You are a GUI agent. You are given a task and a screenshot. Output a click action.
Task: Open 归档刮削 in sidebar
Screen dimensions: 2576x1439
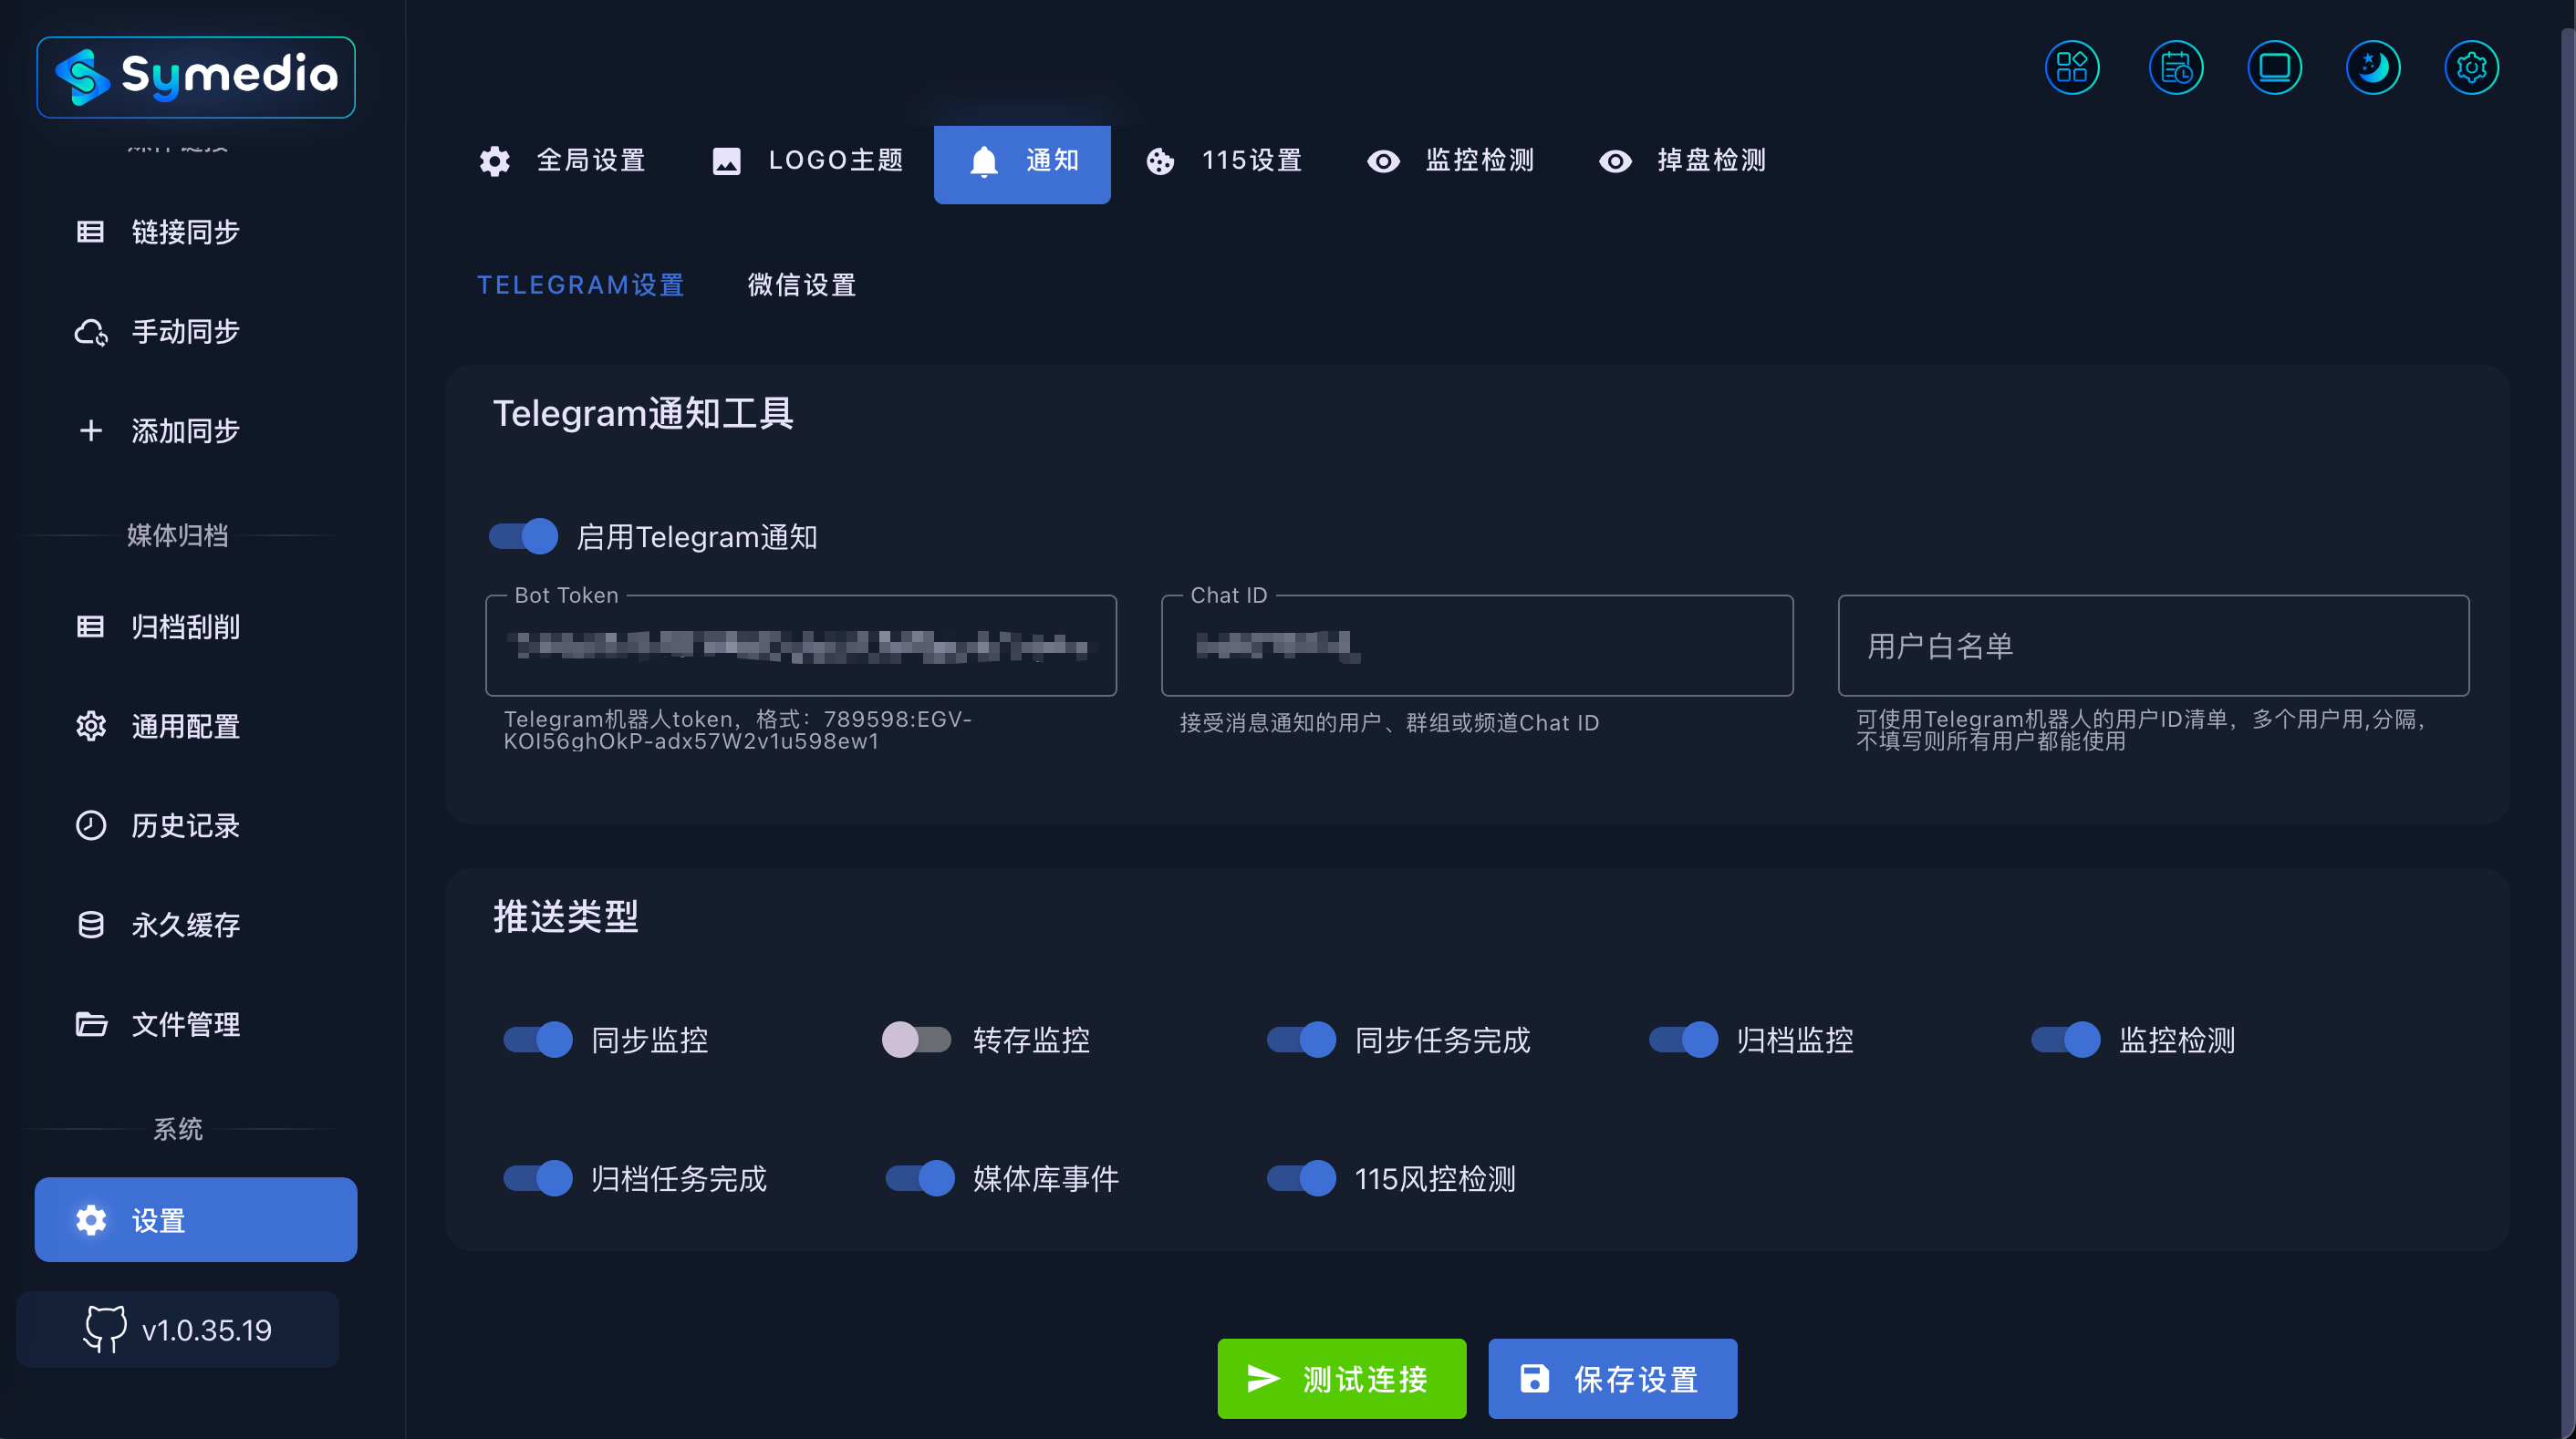click(195, 627)
